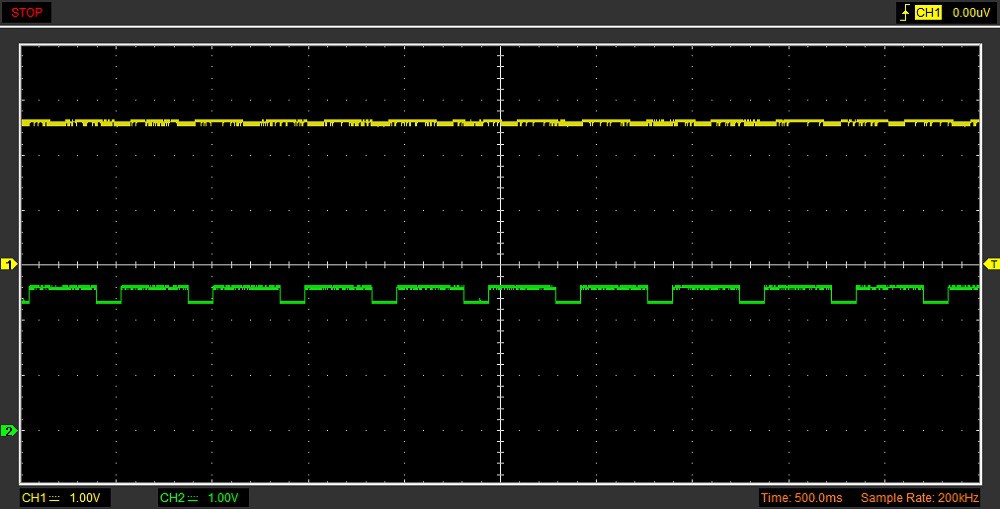Open the CH2 1.00V voltage scale
Screen dimensions: 1000x509
coord(226,498)
